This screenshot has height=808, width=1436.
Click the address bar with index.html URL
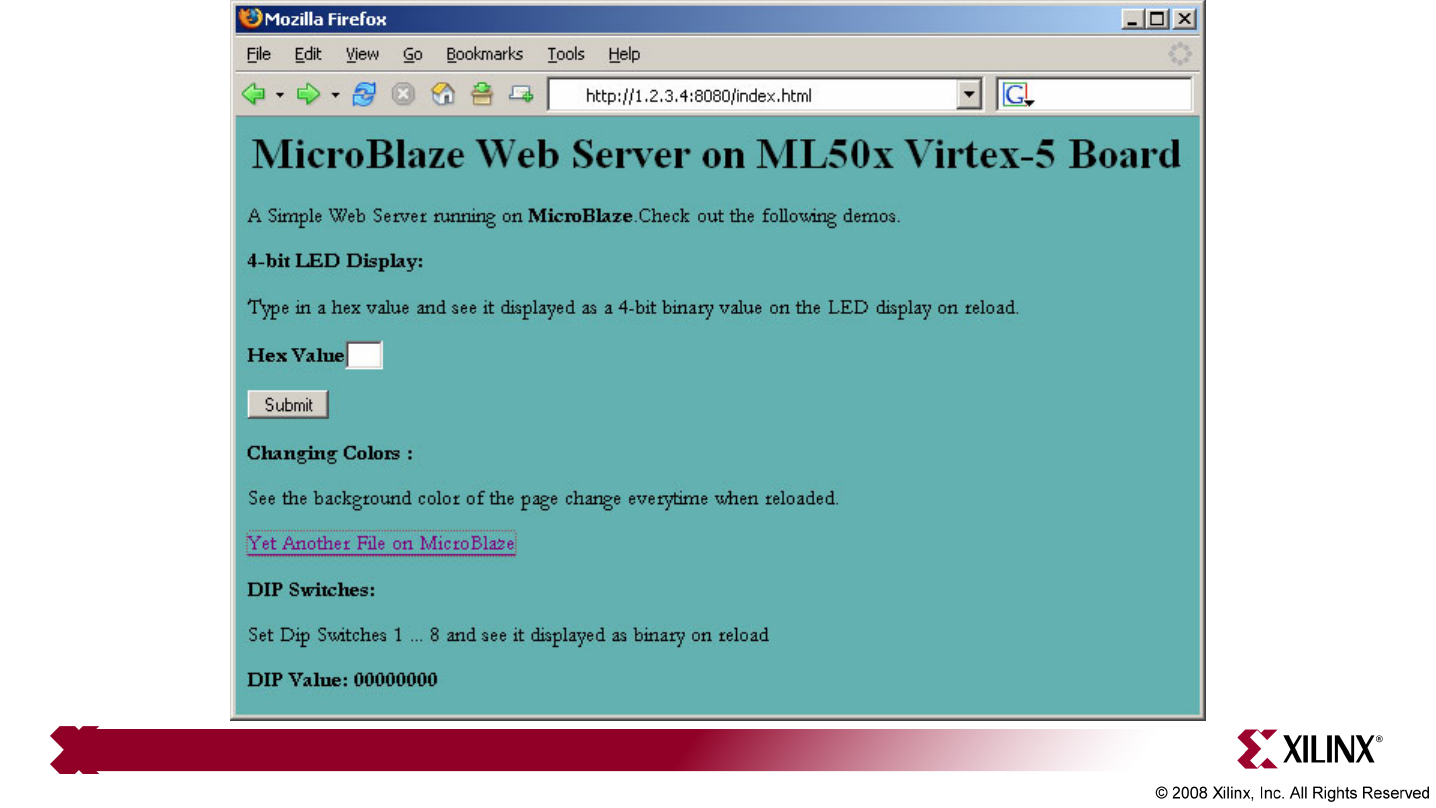(754, 96)
